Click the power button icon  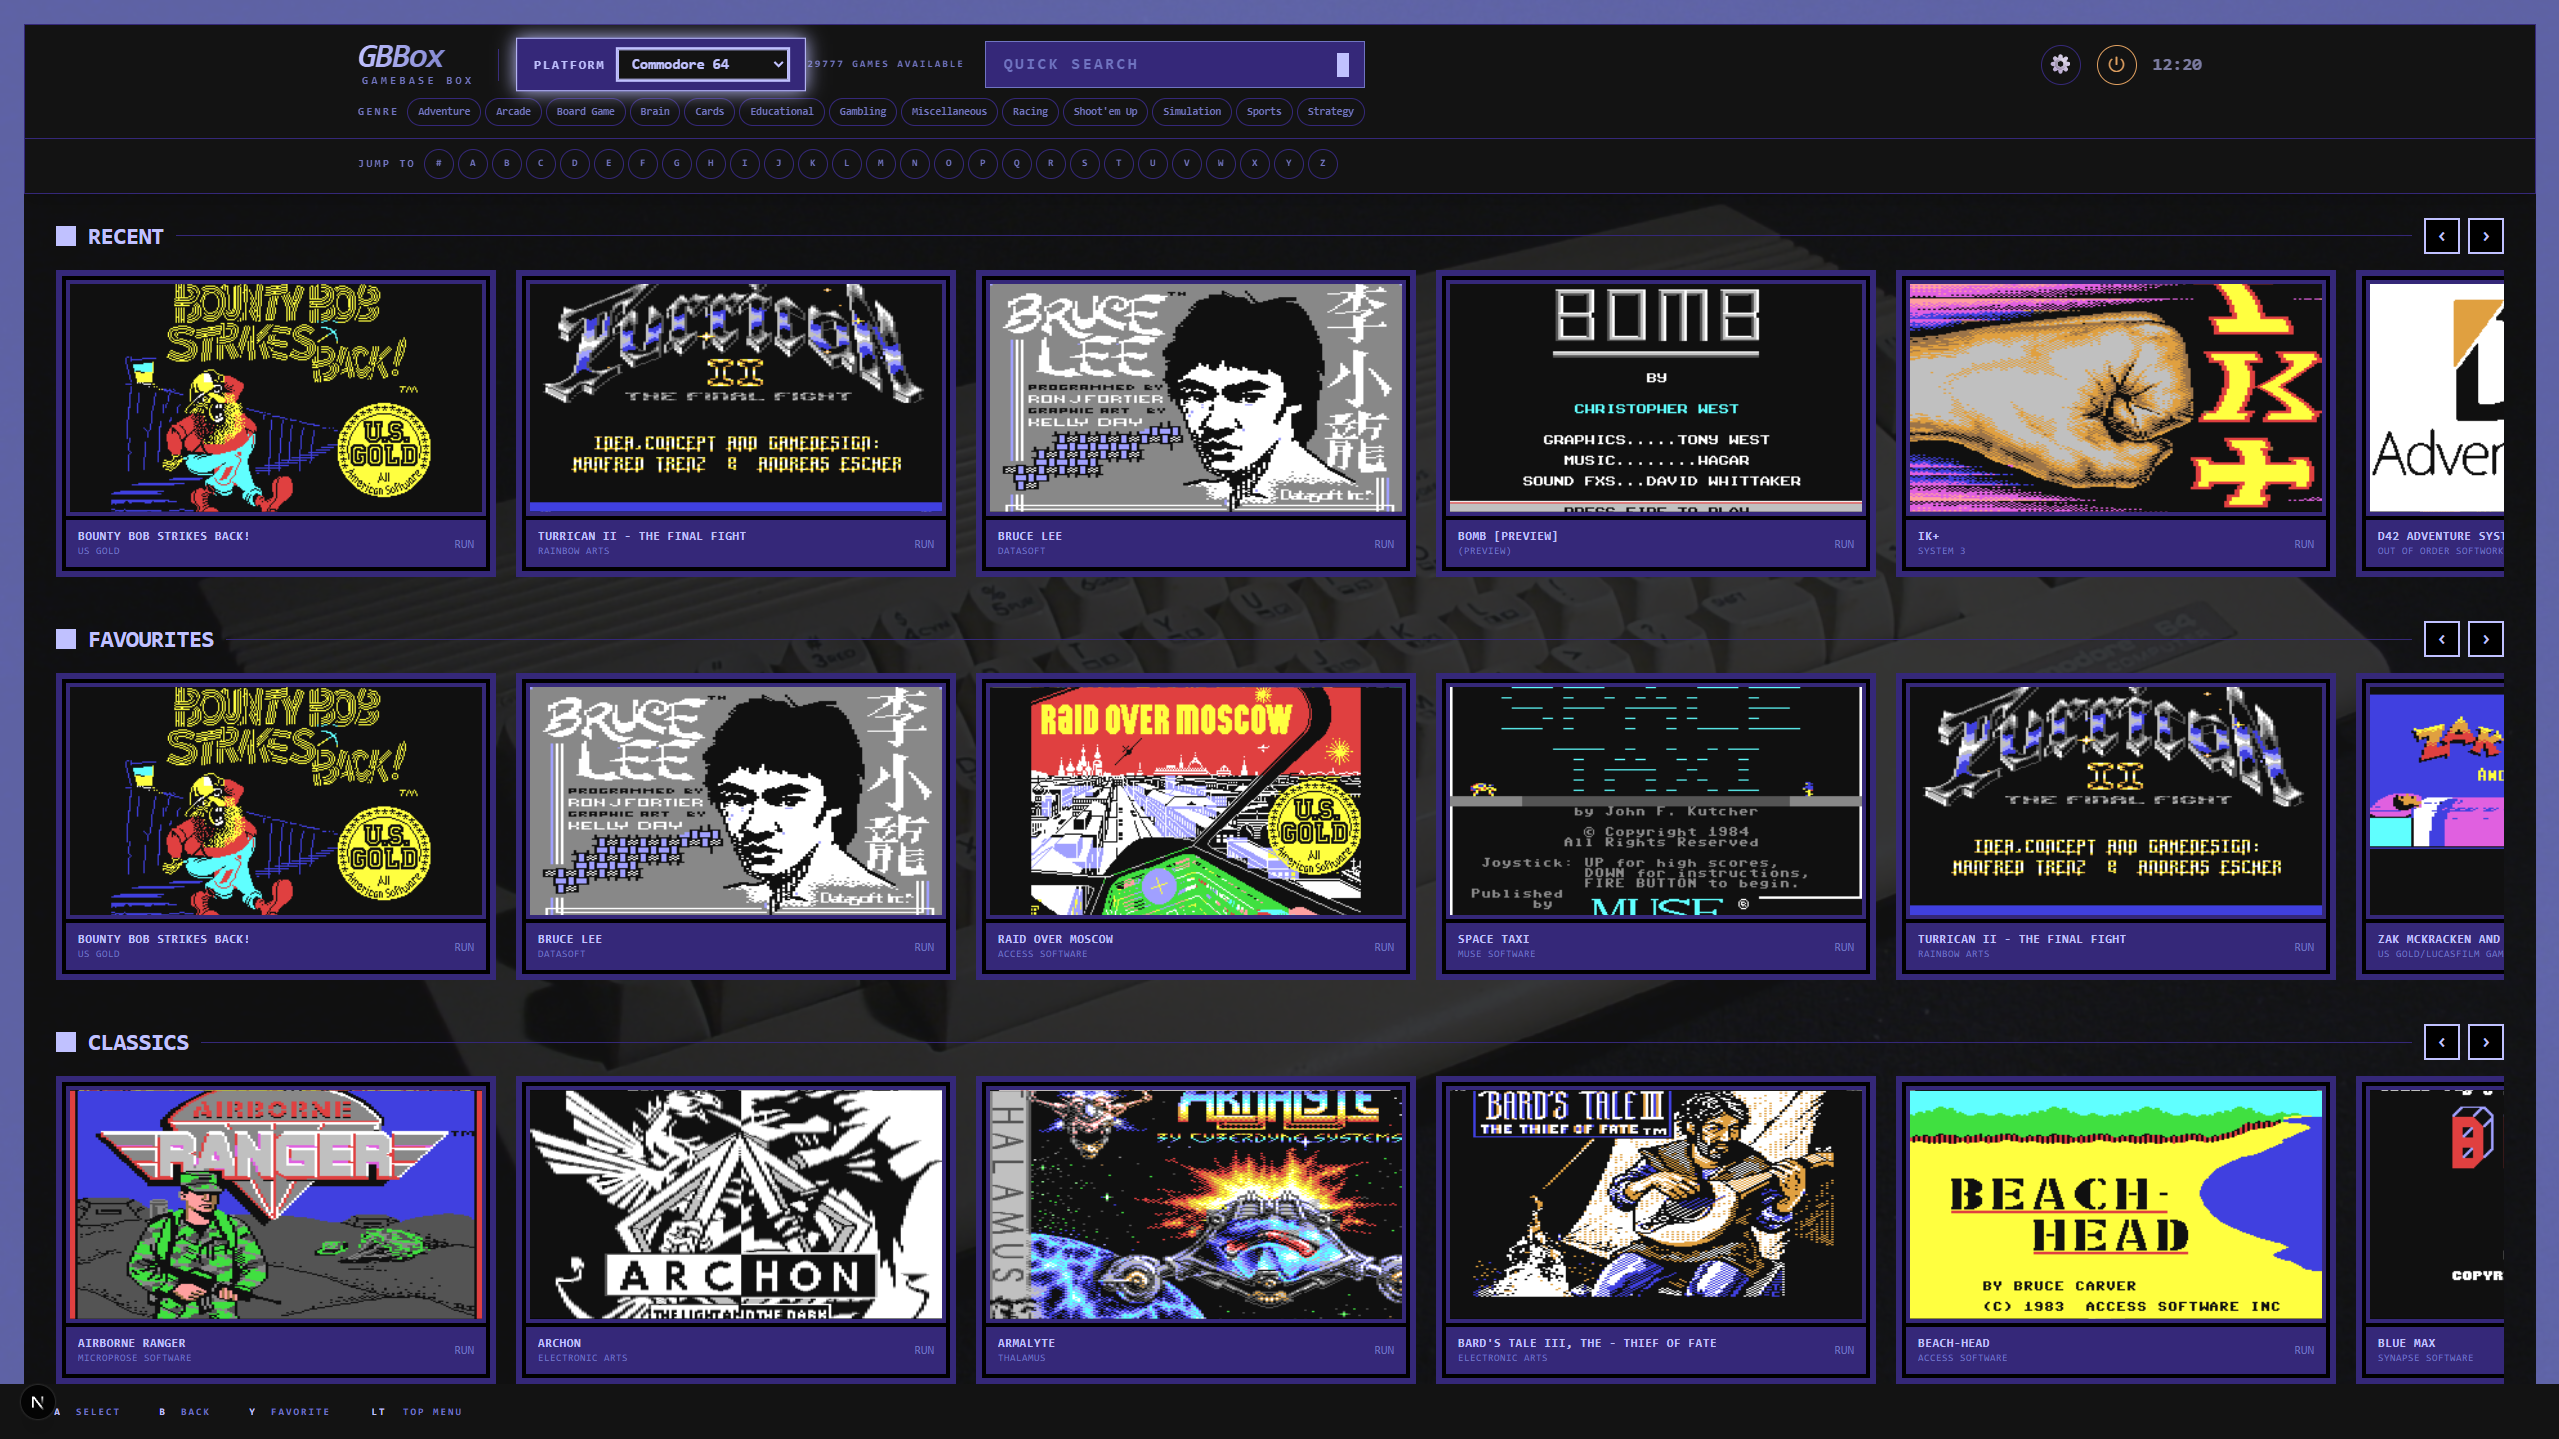(2116, 64)
